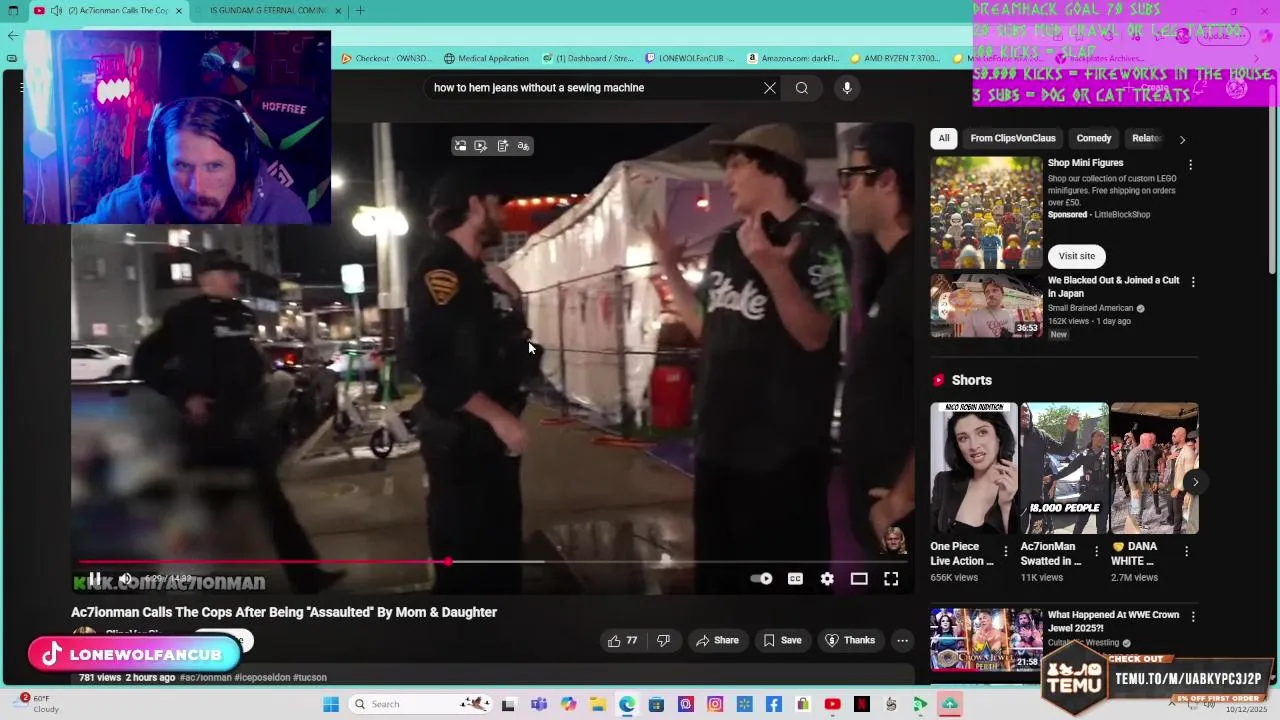
Task: Start voice search with the microphone icon
Action: tap(847, 88)
